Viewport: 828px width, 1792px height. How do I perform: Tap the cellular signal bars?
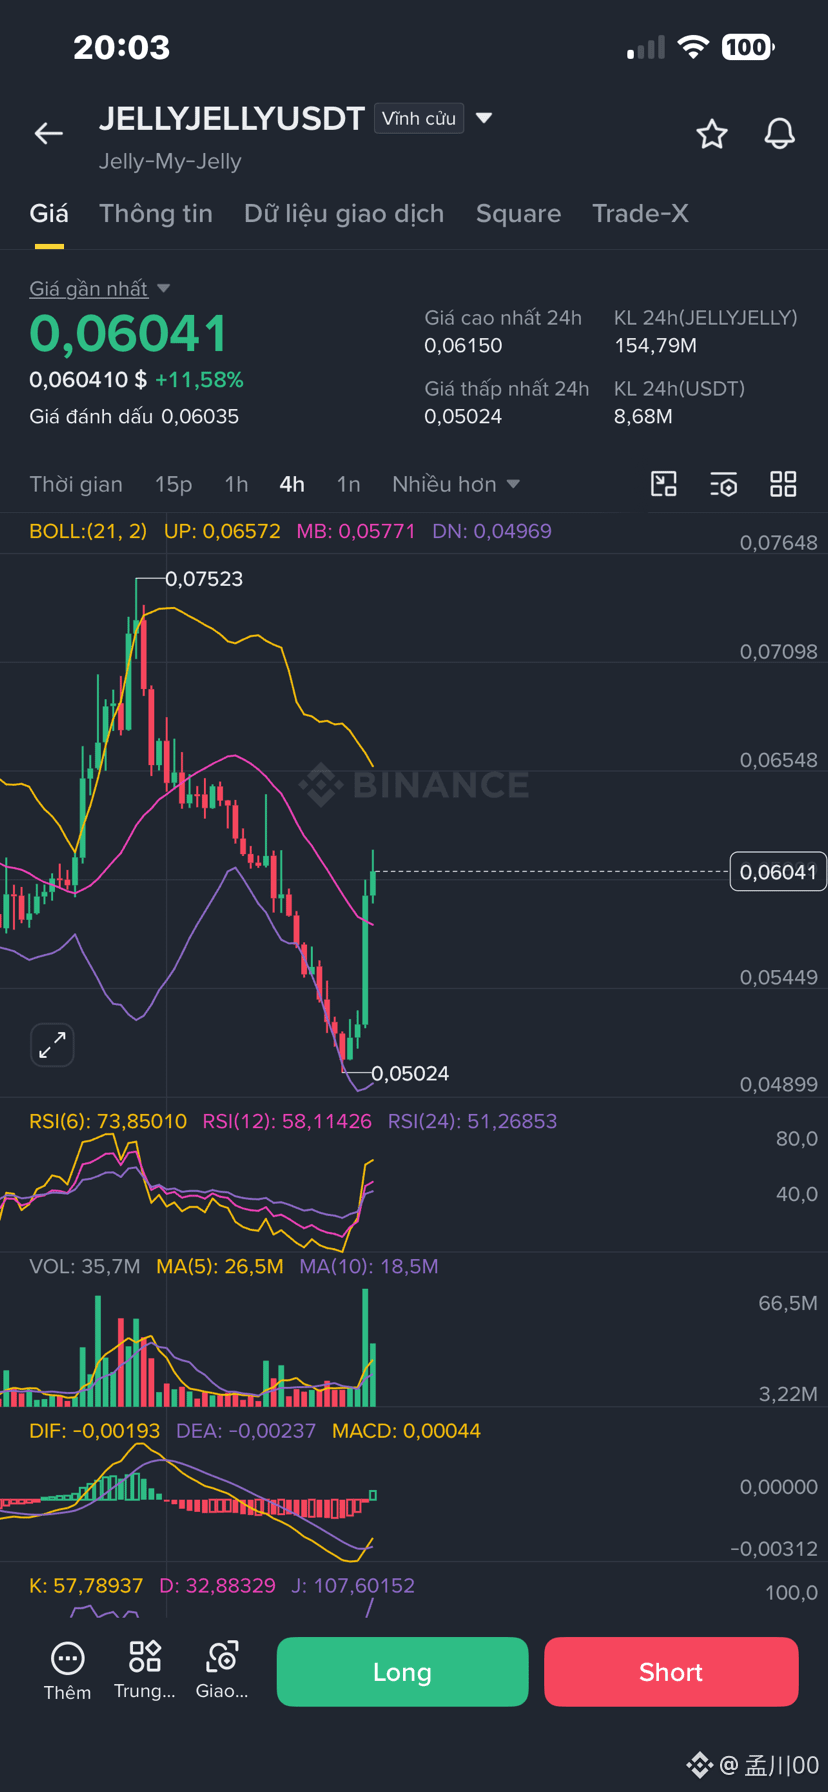pos(646,48)
